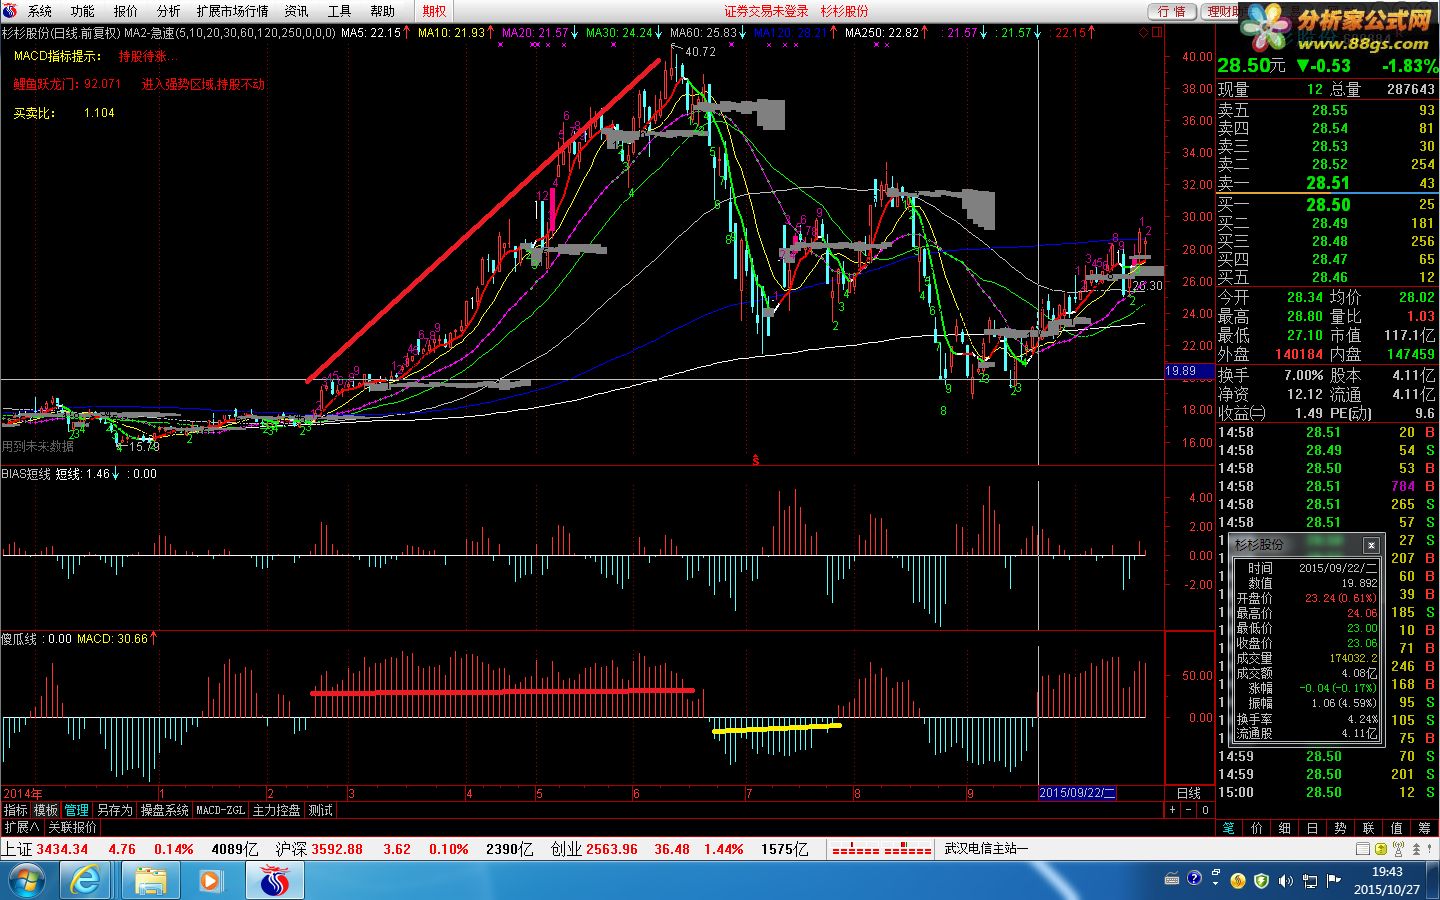Select the 联 tab in quote panel
The image size is (1440, 900).
pyautogui.click(x=1369, y=828)
